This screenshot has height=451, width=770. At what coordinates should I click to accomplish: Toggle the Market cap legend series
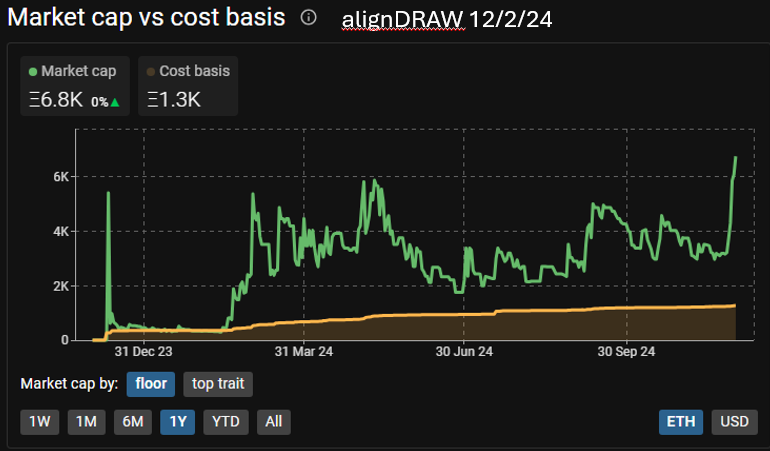coord(75,86)
